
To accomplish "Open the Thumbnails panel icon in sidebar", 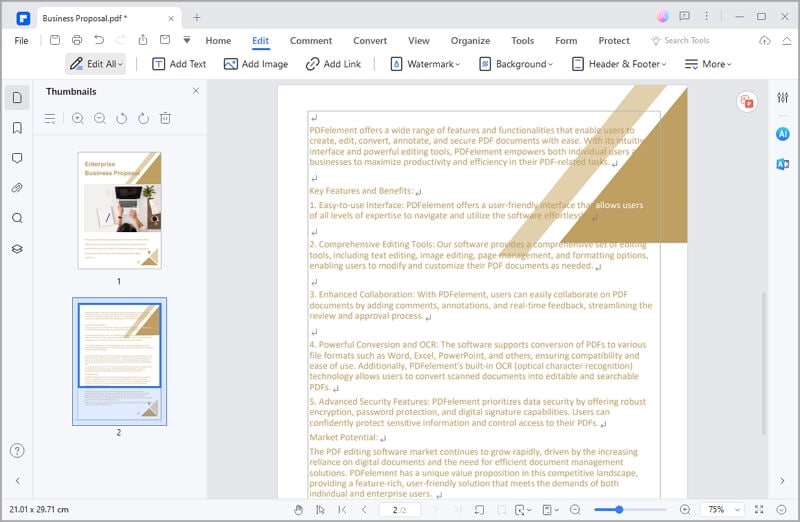I will (x=17, y=97).
